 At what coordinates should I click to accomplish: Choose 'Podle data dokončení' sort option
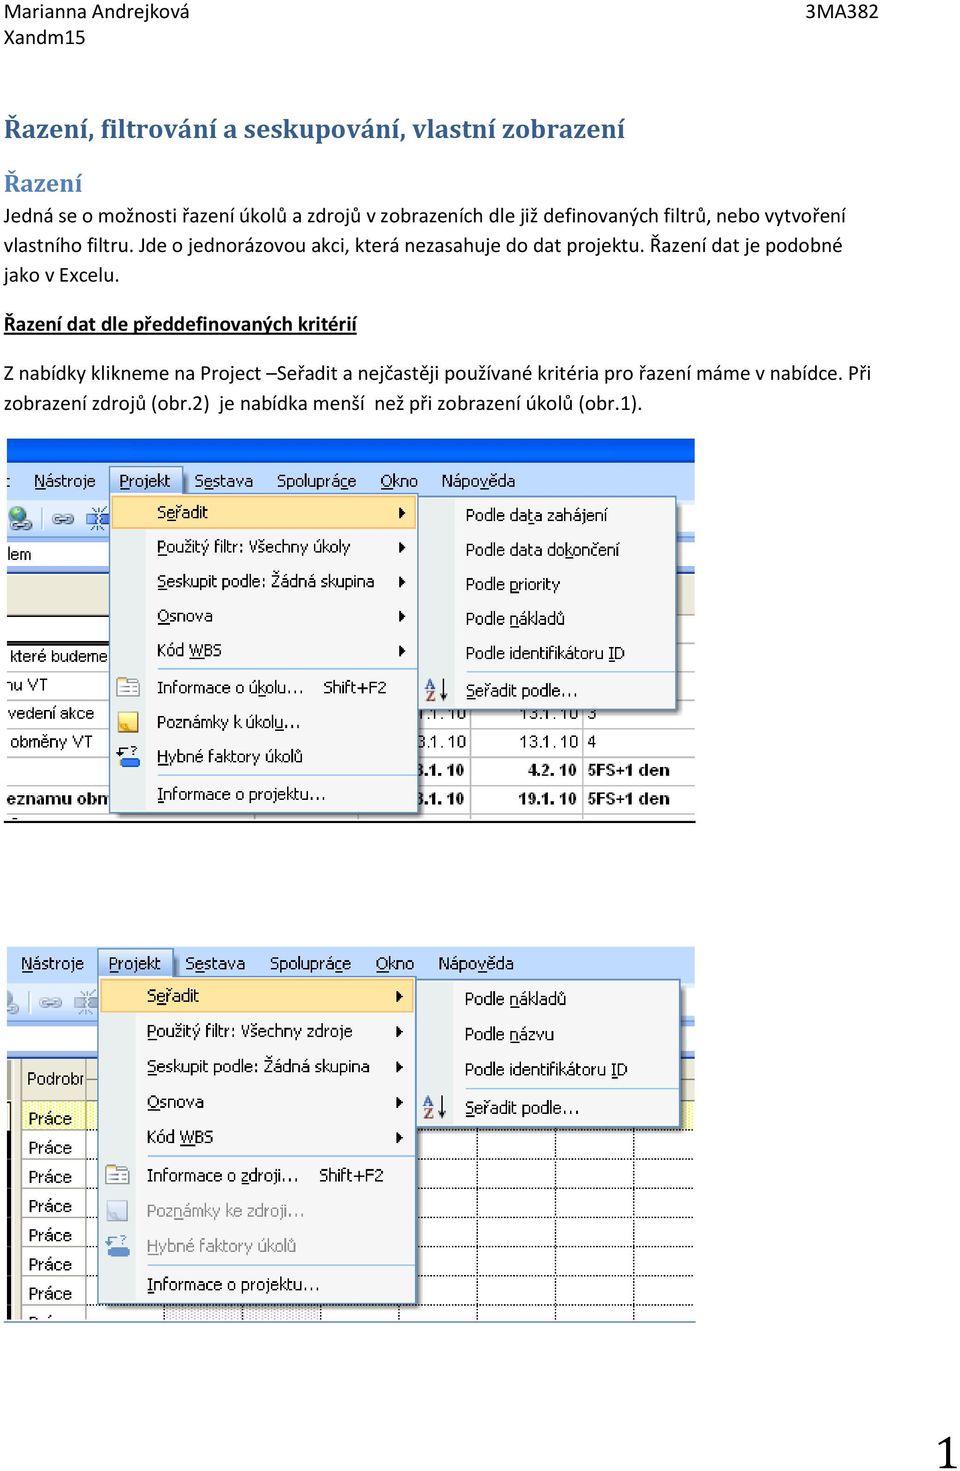(x=542, y=549)
